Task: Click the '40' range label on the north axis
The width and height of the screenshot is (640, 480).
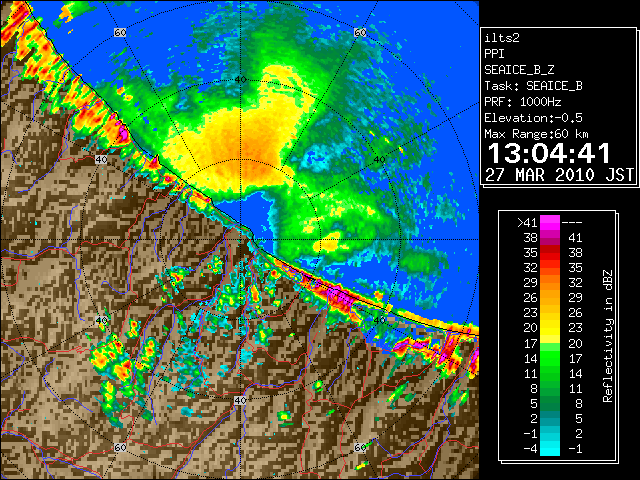Action: (x=240, y=80)
